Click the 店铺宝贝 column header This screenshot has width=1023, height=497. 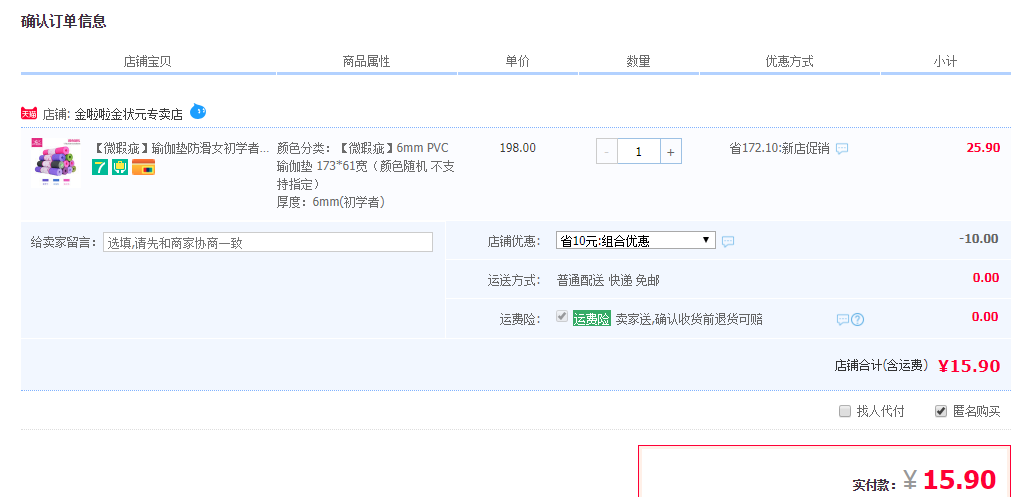pos(147,62)
